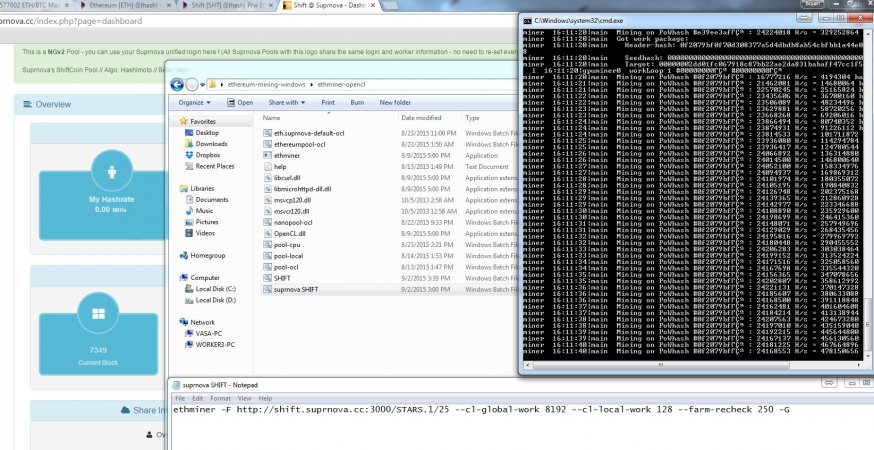Open Notepad Edit menu
Viewport: 874px width, 450px height.
197,399
